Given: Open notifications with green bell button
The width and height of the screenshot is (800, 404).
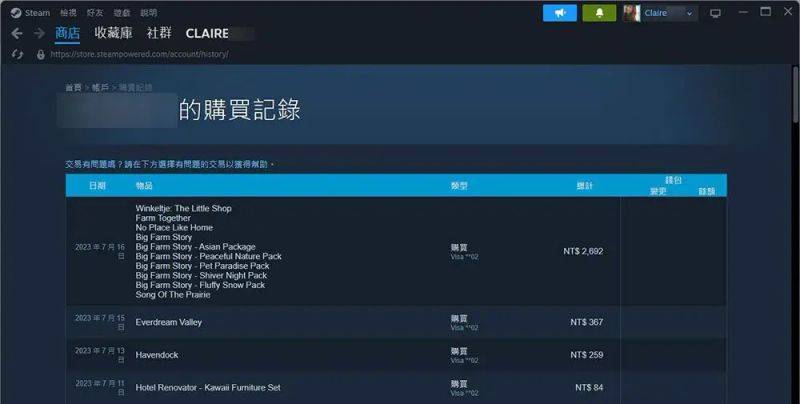Looking at the screenshot, I should click(599, 13).
